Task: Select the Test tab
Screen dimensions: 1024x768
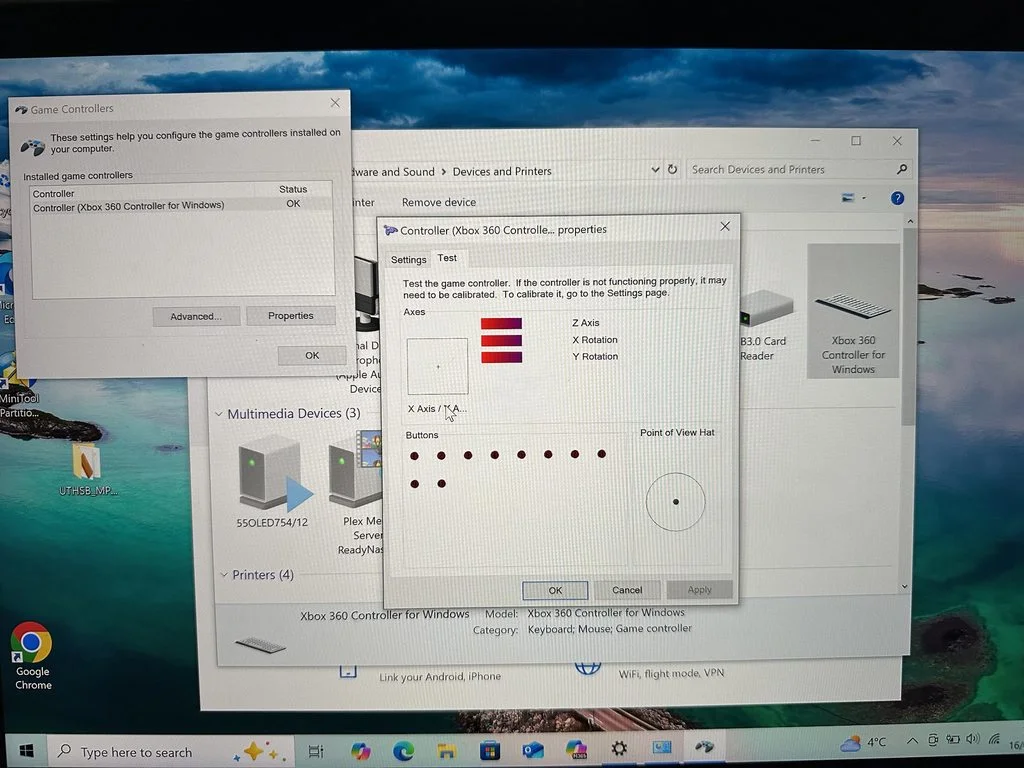Action: point(447,258)
